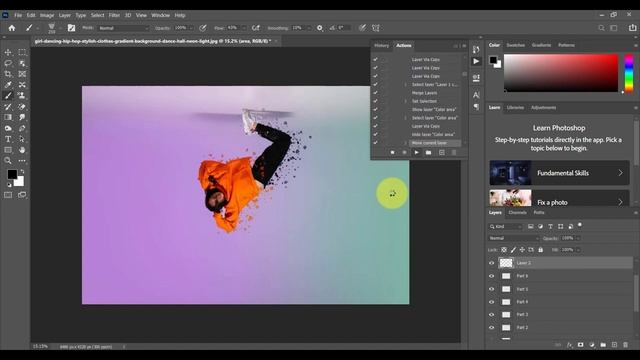The width and height of the screenshot is (640, 360).
Task: Hide the Part 4 layer
Action: [491, 302]
